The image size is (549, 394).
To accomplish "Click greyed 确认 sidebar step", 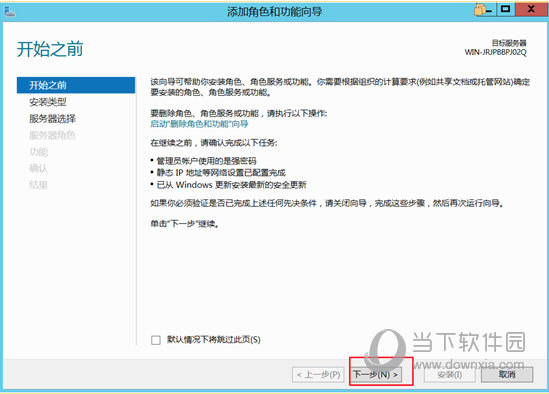I will [x=39, y=168].
